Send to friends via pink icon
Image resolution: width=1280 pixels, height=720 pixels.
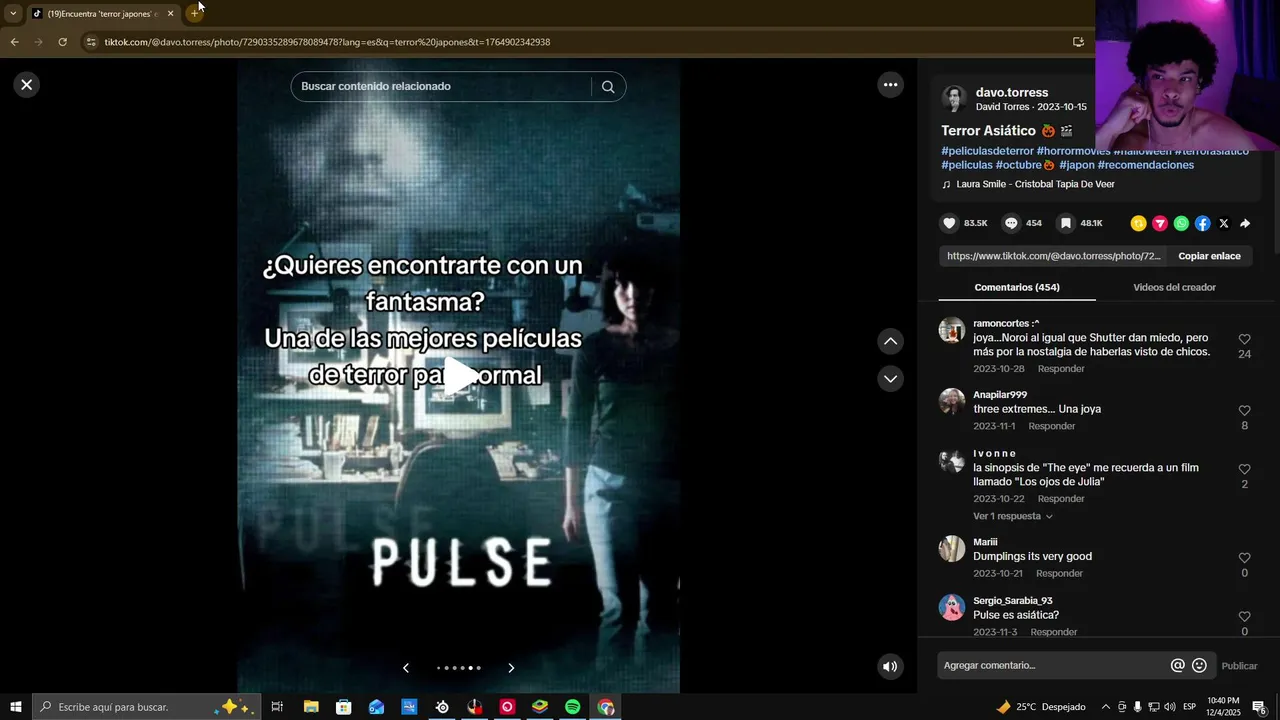pyautogui.click(x=1160, y=224)
